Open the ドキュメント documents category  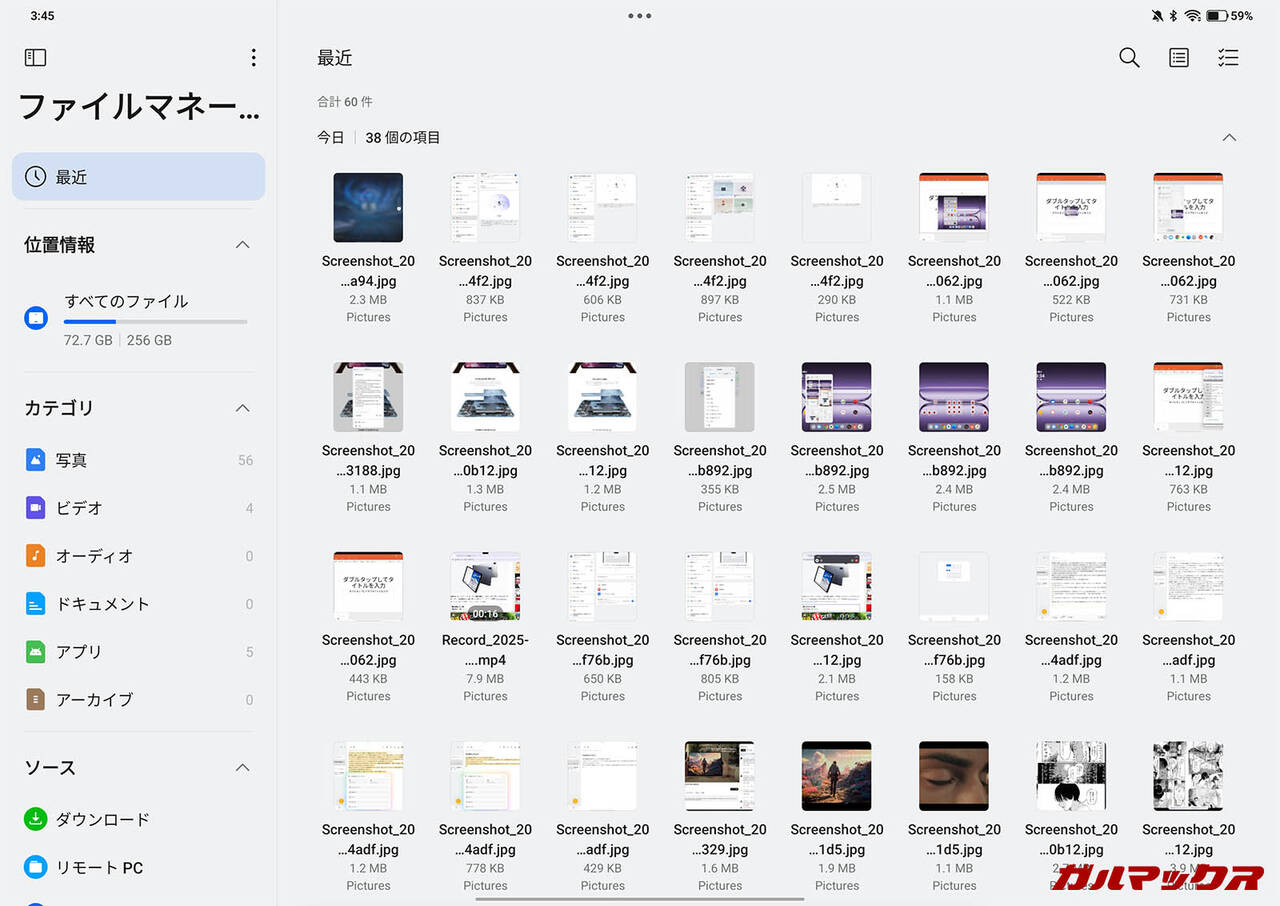[102, 604]
